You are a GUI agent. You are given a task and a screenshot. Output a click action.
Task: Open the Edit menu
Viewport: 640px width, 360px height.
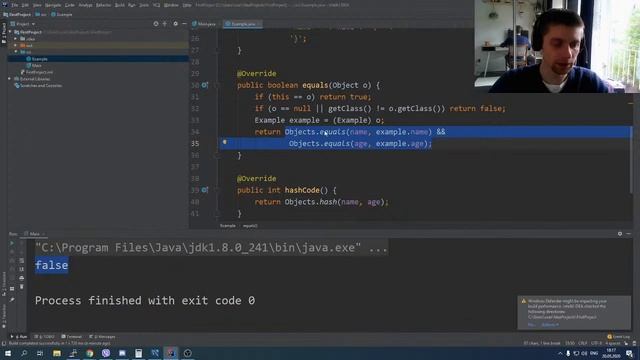[25, 5]
